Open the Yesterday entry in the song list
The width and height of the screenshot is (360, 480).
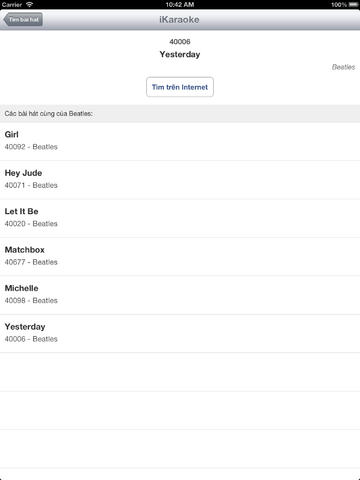tap(180, 333)
